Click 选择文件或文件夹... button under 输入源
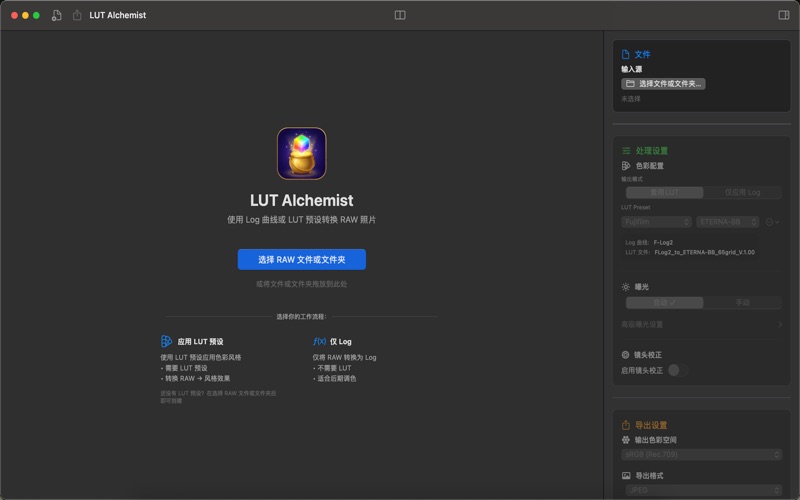Viewport: 800px width, 500px height. click(x=663, y=84)
